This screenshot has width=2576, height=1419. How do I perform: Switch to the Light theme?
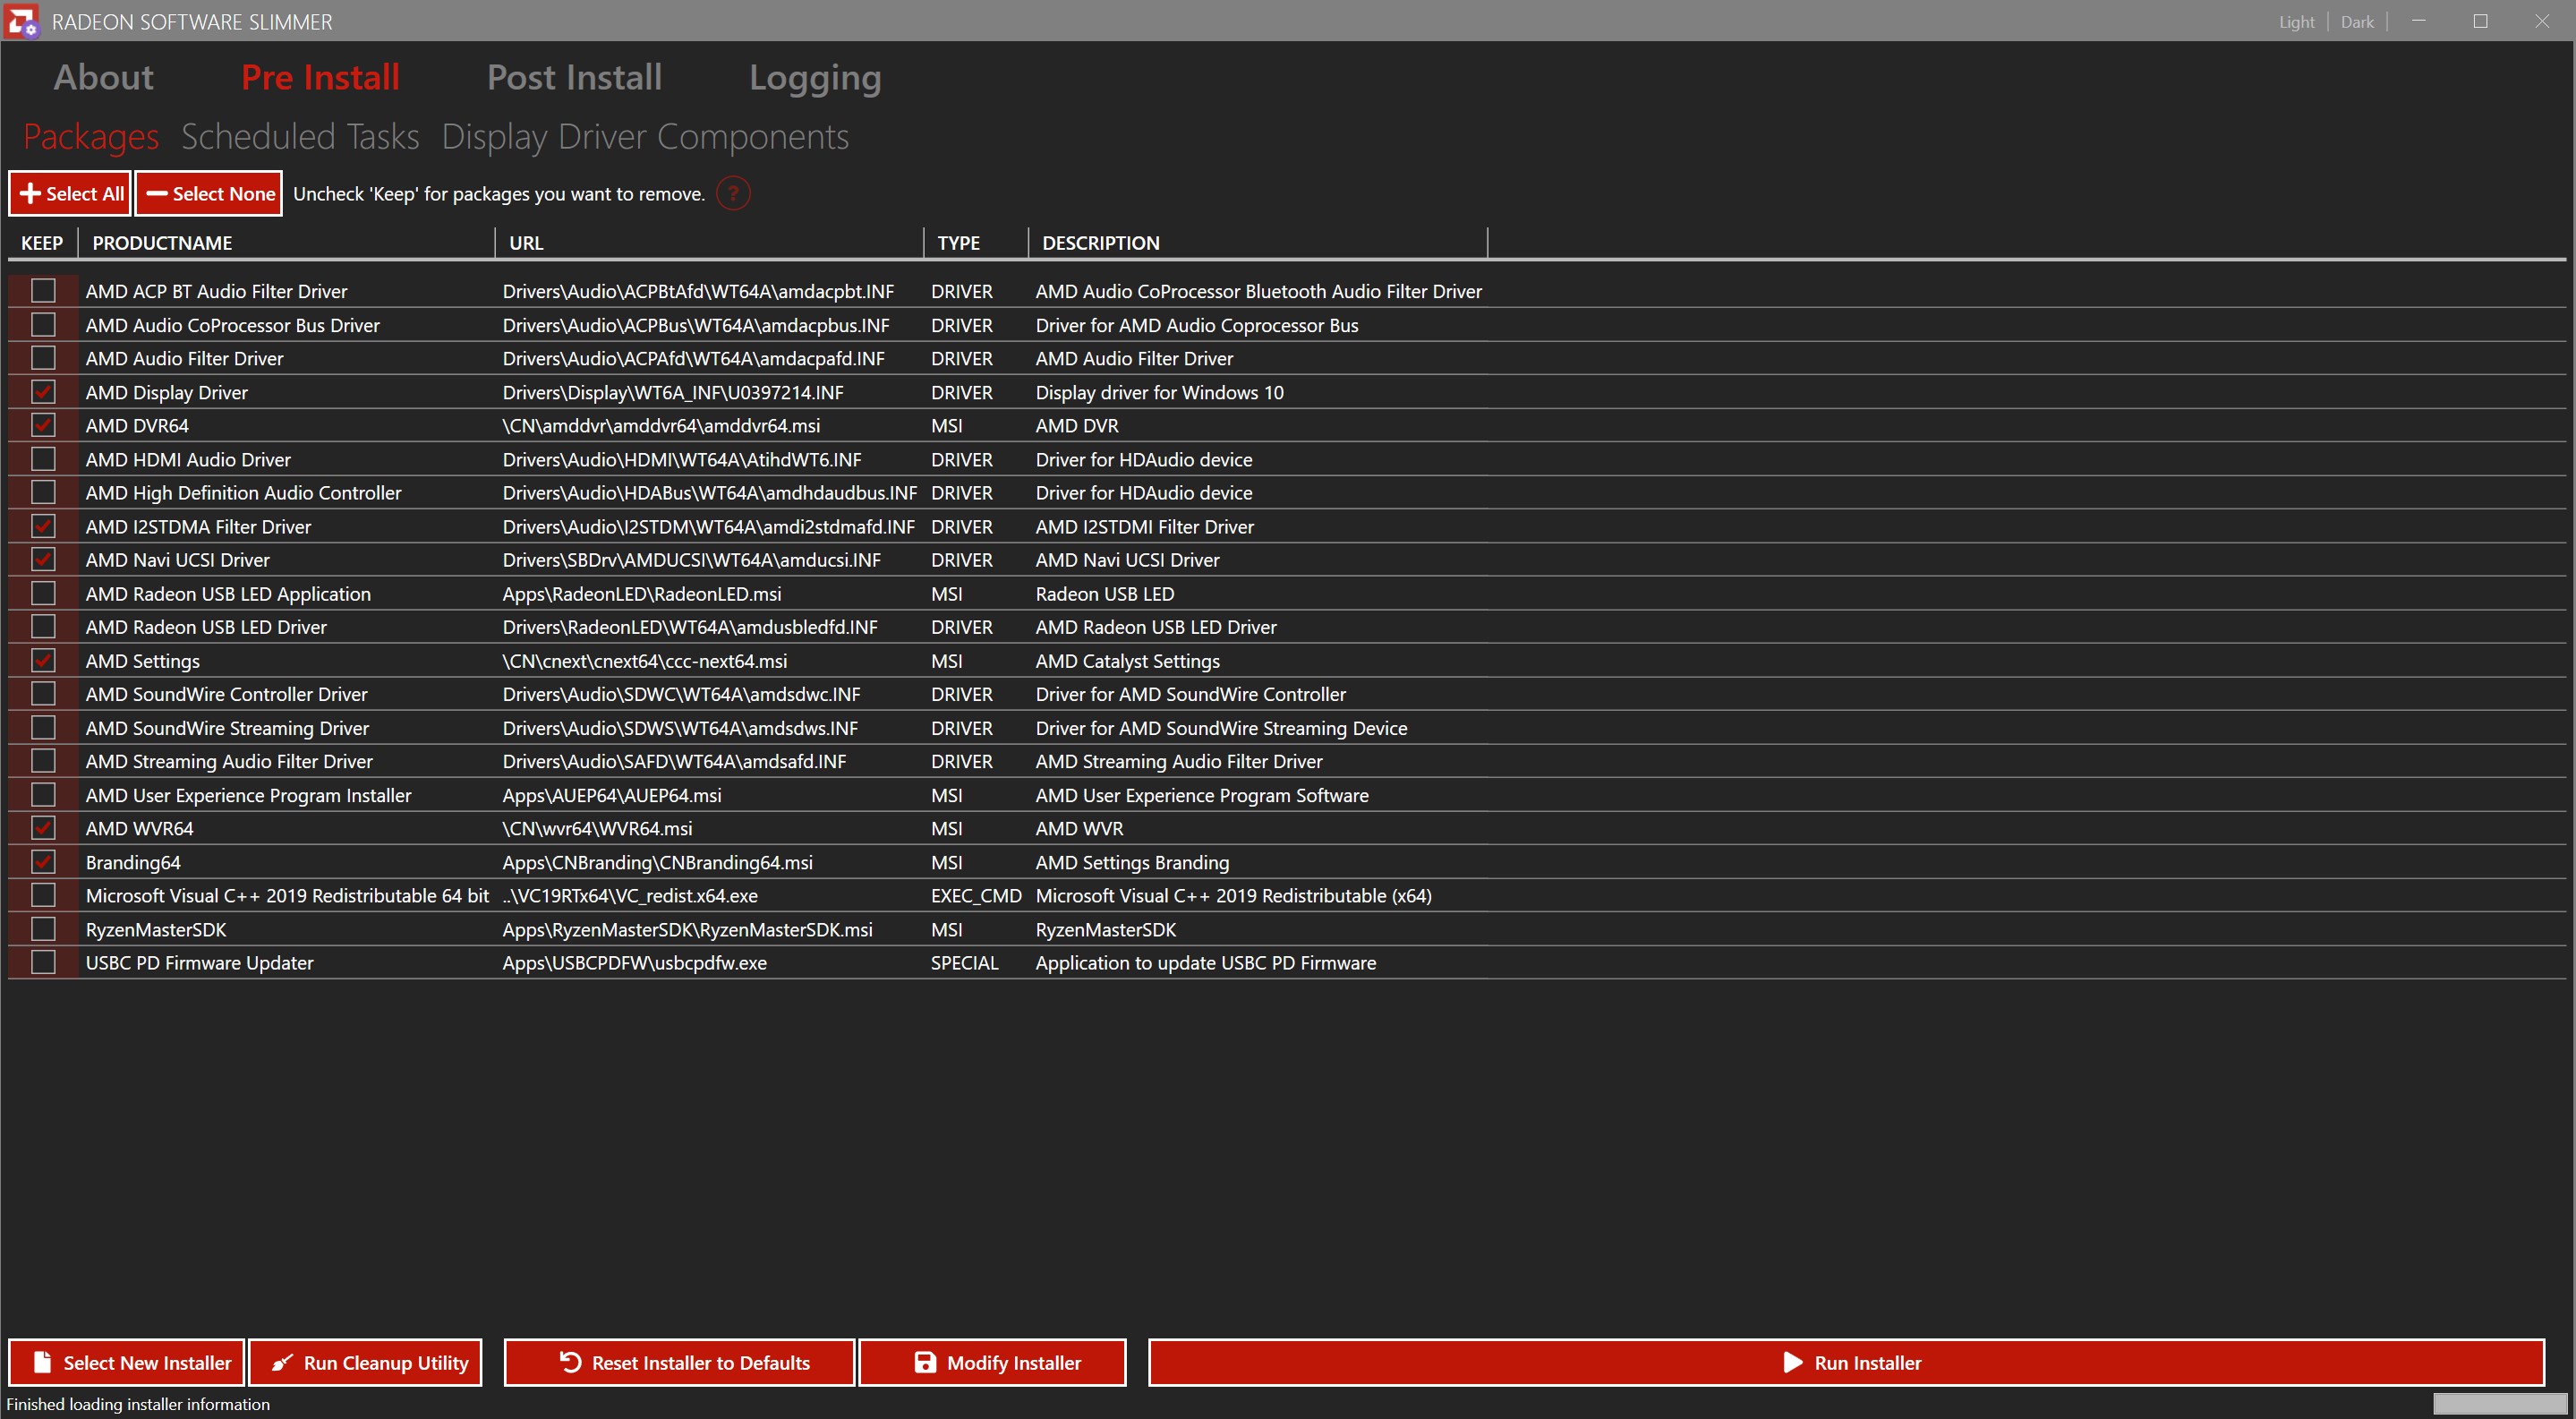(x=2297, y=22)
